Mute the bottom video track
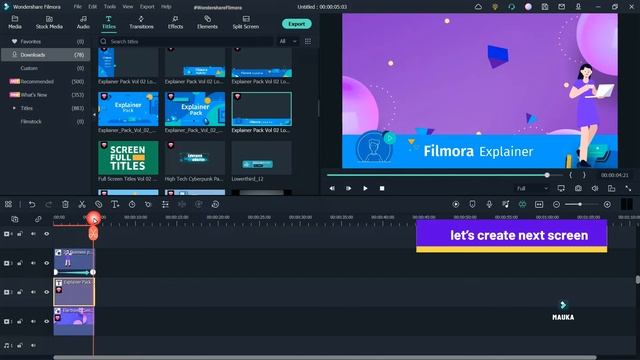 [33, 322]
